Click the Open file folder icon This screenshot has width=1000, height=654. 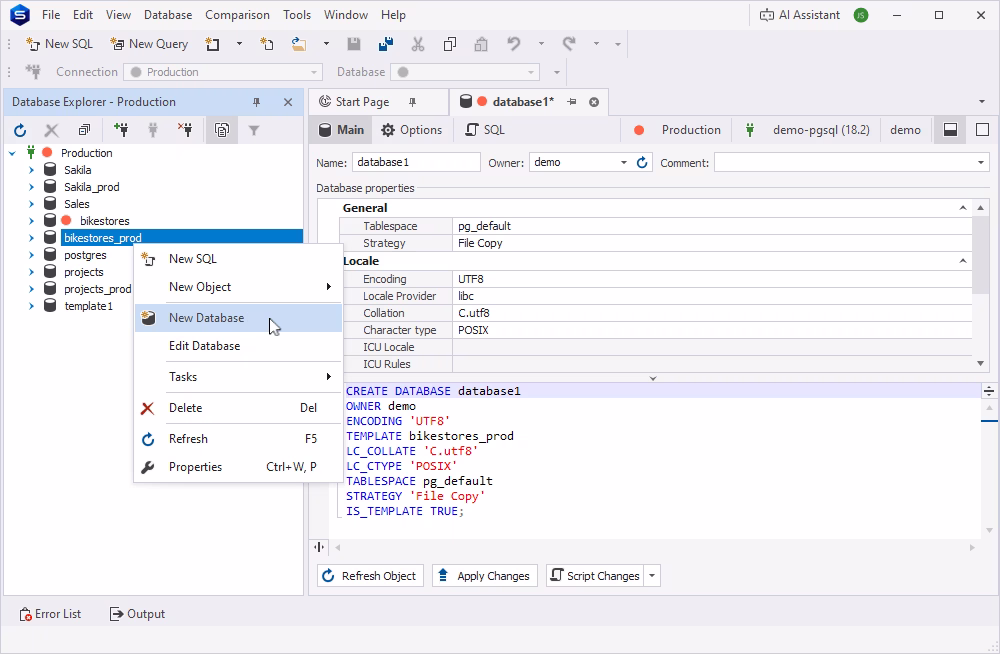click(298, 44)
